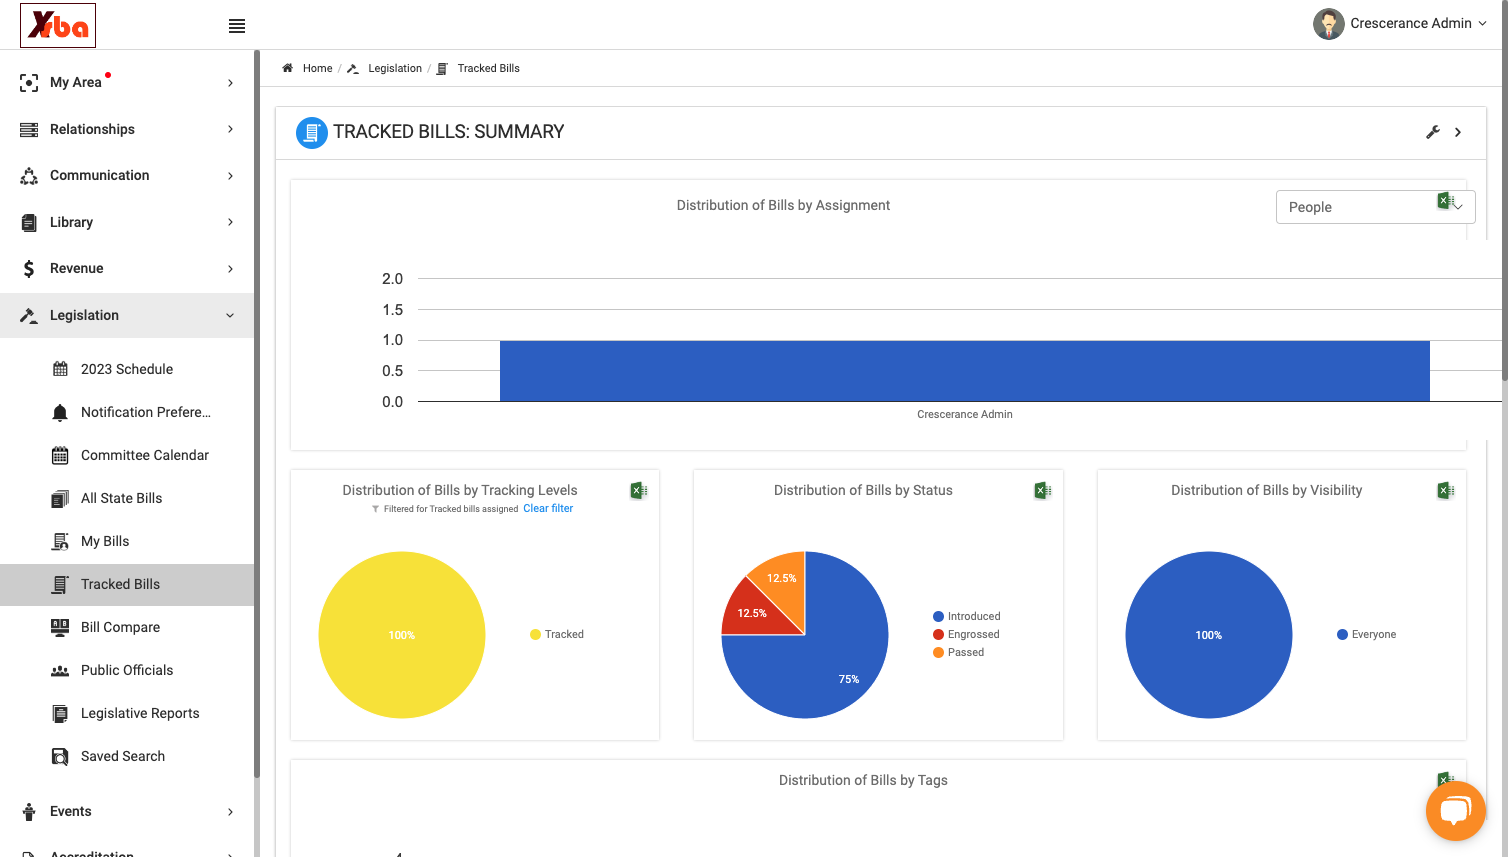The height and width of the screenshot is (857, 1508).
Task: Click the Crescerance Admin avatar
Action: click(1328, 24)
